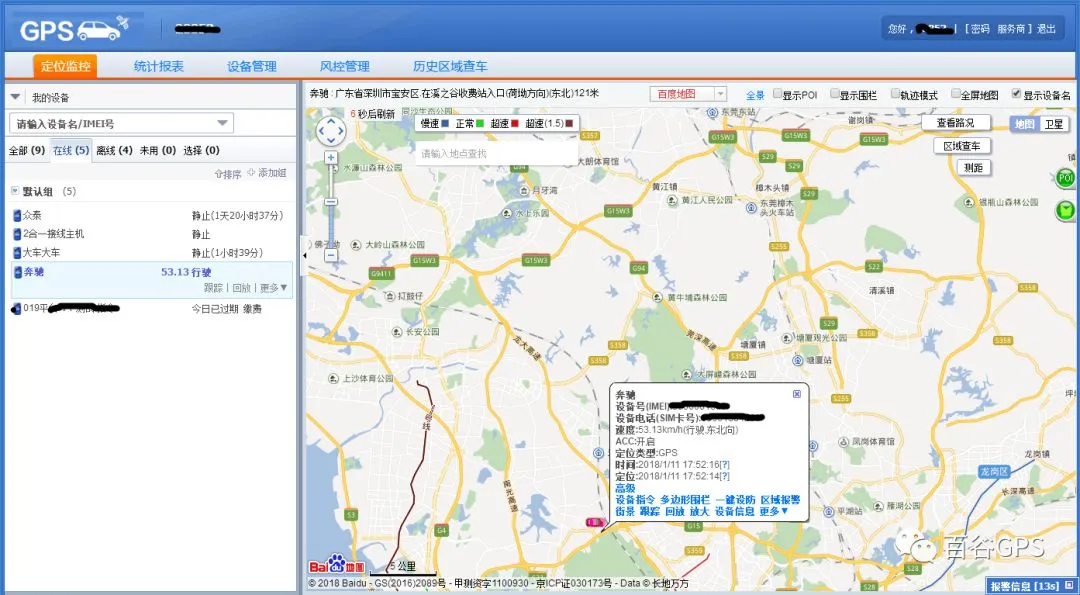Click the 测距 measure button

pyautogui.click(x=973, y=167)
